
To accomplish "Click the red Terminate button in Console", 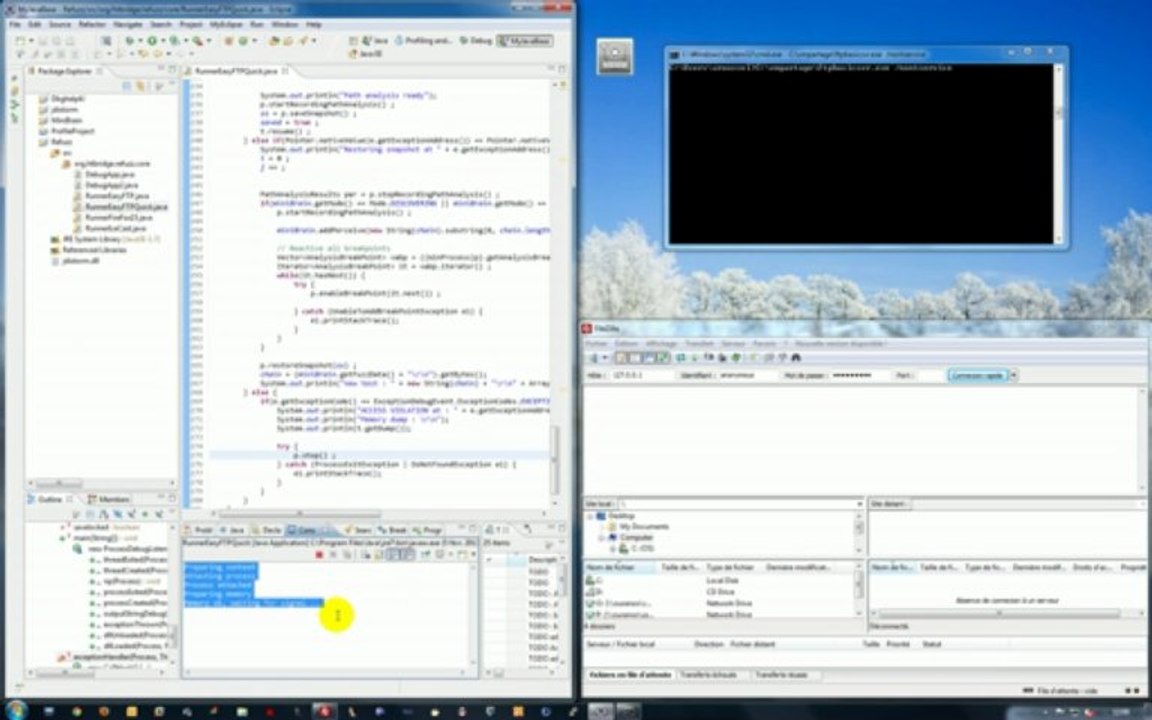I will coord(320,555).
